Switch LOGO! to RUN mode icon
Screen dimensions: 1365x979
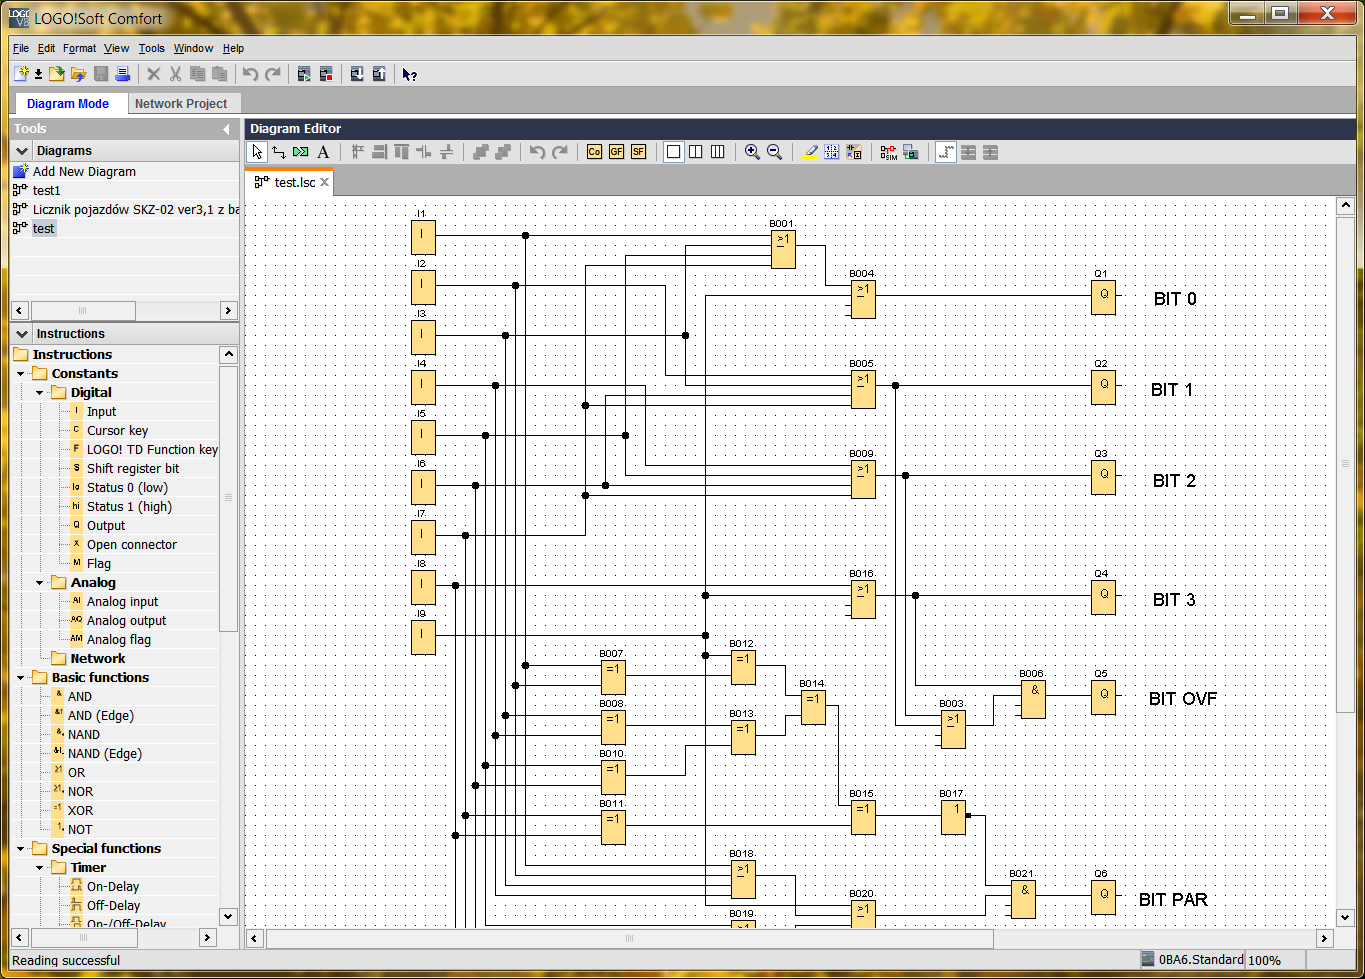(304, 74)
